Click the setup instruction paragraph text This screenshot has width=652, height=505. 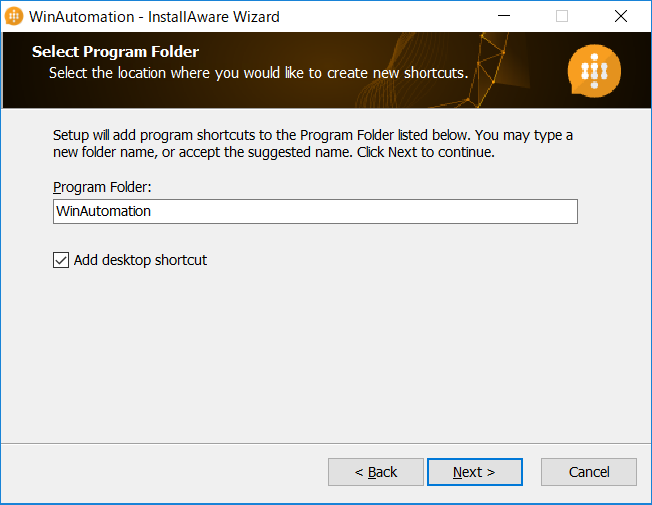[x=313, y=144]
